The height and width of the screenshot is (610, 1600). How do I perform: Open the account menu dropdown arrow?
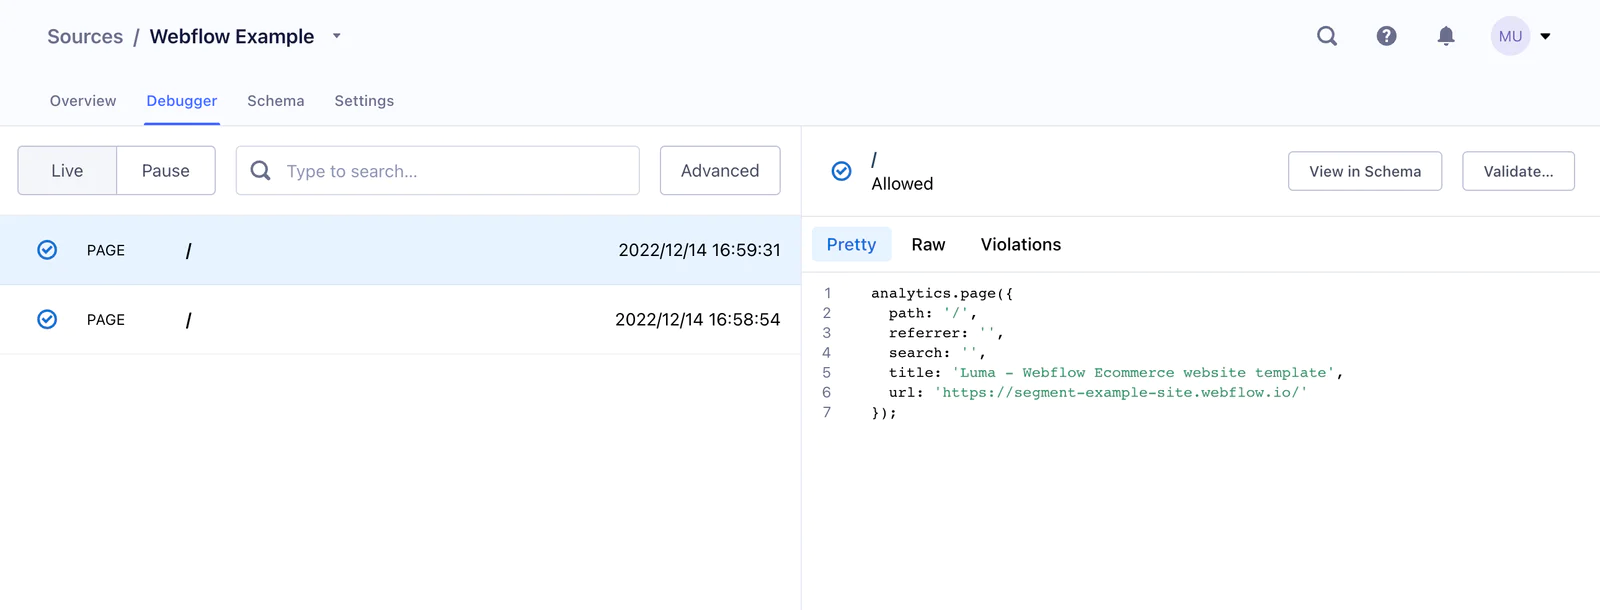point(1545,36)
